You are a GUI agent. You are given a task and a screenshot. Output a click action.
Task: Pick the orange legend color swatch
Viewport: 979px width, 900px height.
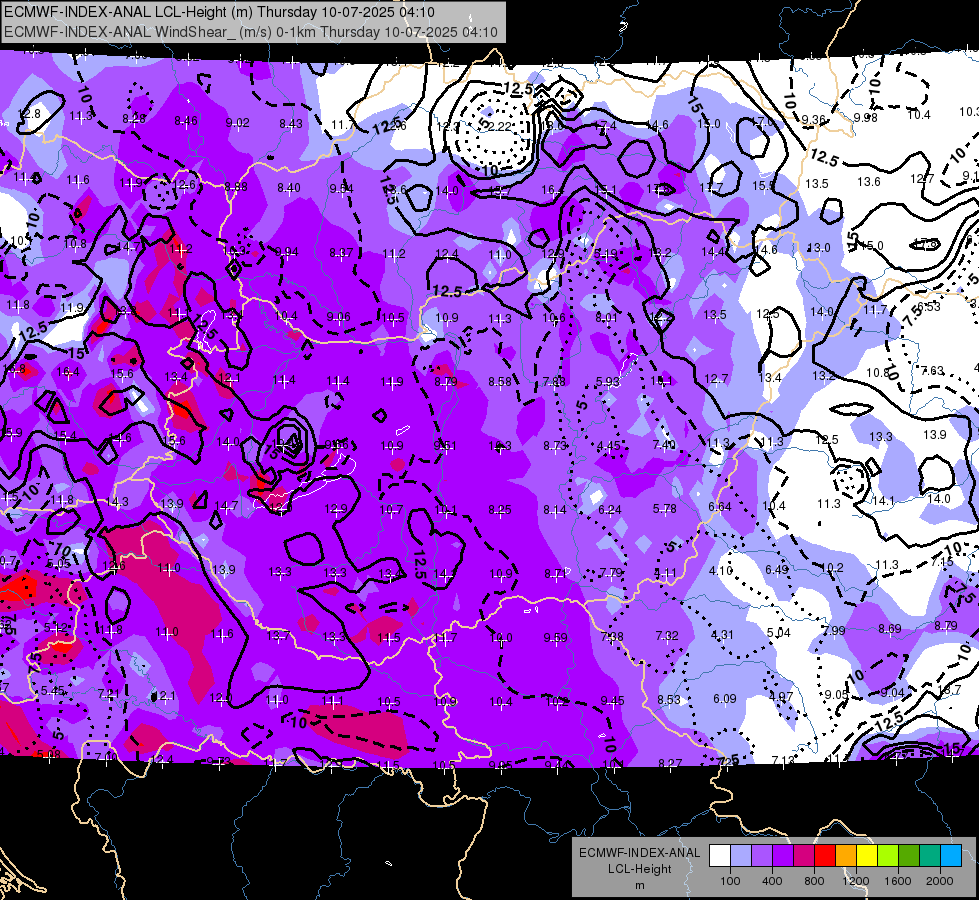pyautogui.click(x=845, y=855)
